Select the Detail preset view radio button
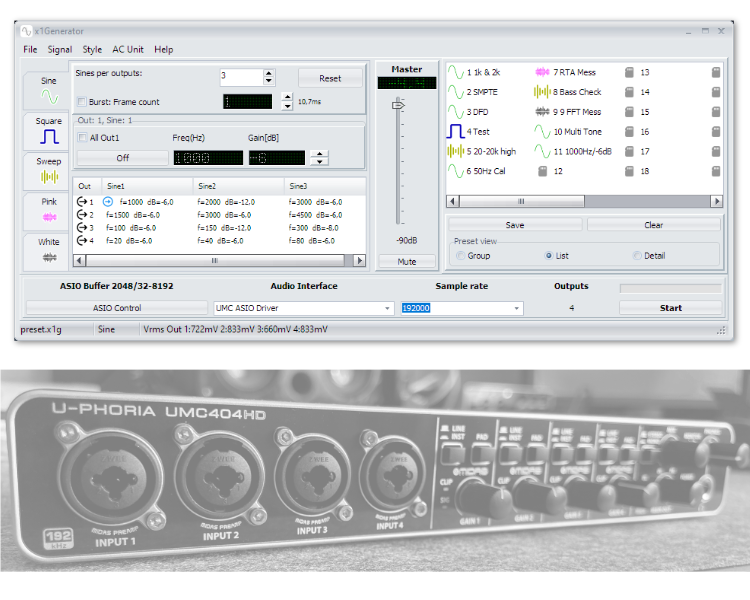 (638, 256)
